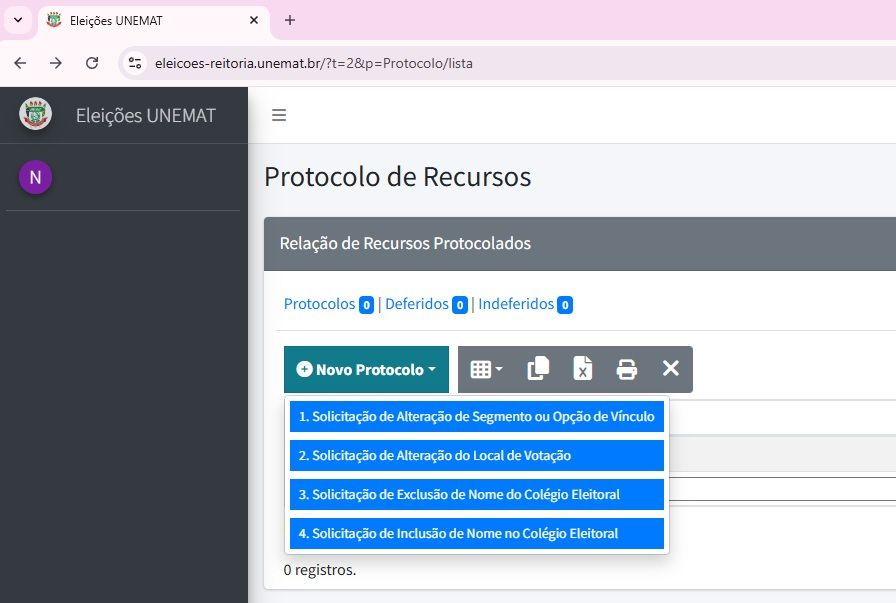Reload the page with the refresh icon

tap(92, 63)
